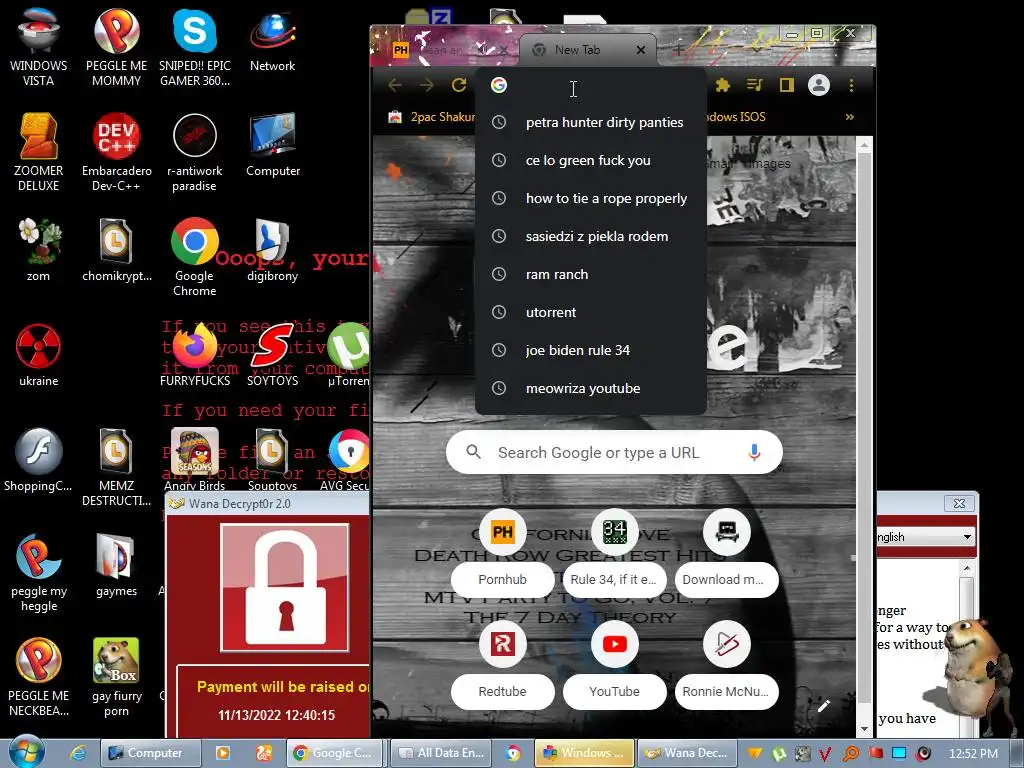Click Chrome page scrollbar up arrow
This screenshot has width=1024, height=768.
pos(864,146)
